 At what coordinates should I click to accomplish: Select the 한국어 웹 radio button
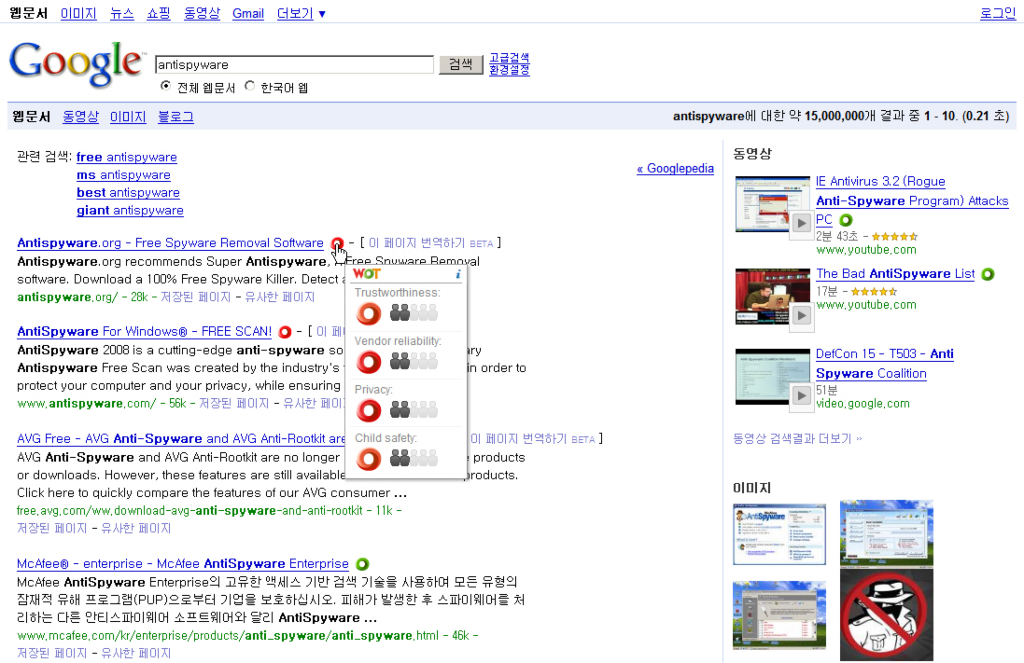249,86
